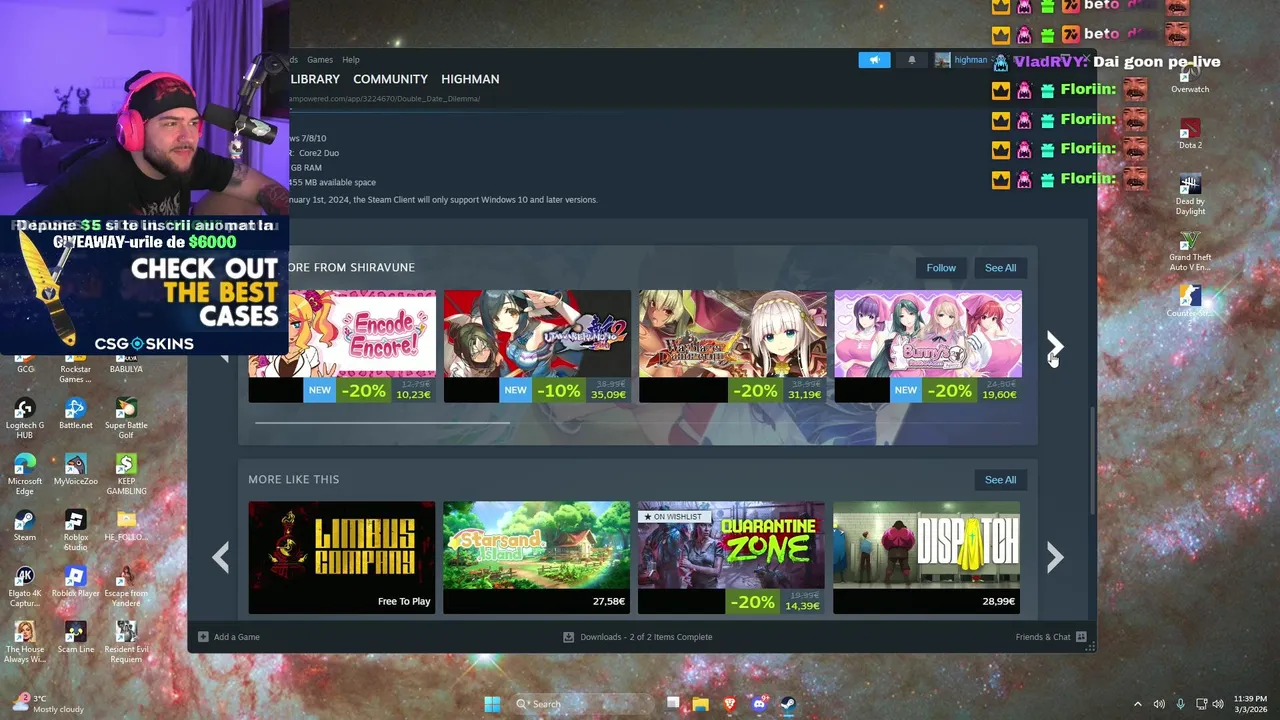
Task: Open the highman profile avatar
Action: [x=942, y=60]
